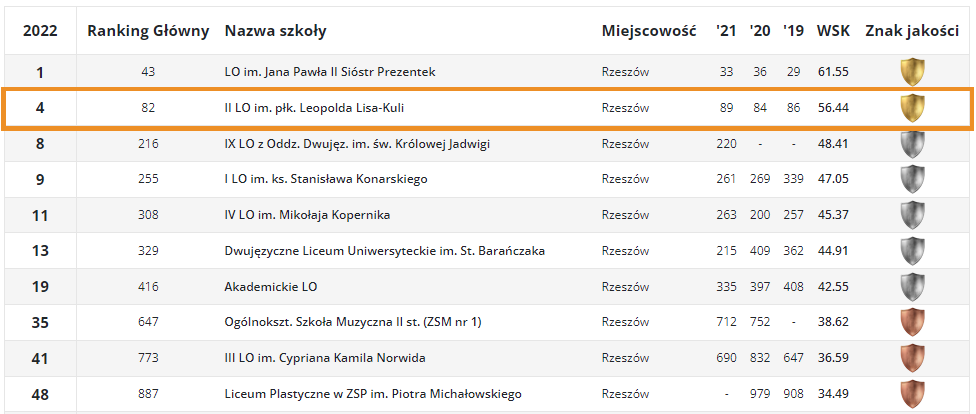Click WSK value 61.55 in first row
The height and width of the screenshot is (414, 976).
click(833, 72)
